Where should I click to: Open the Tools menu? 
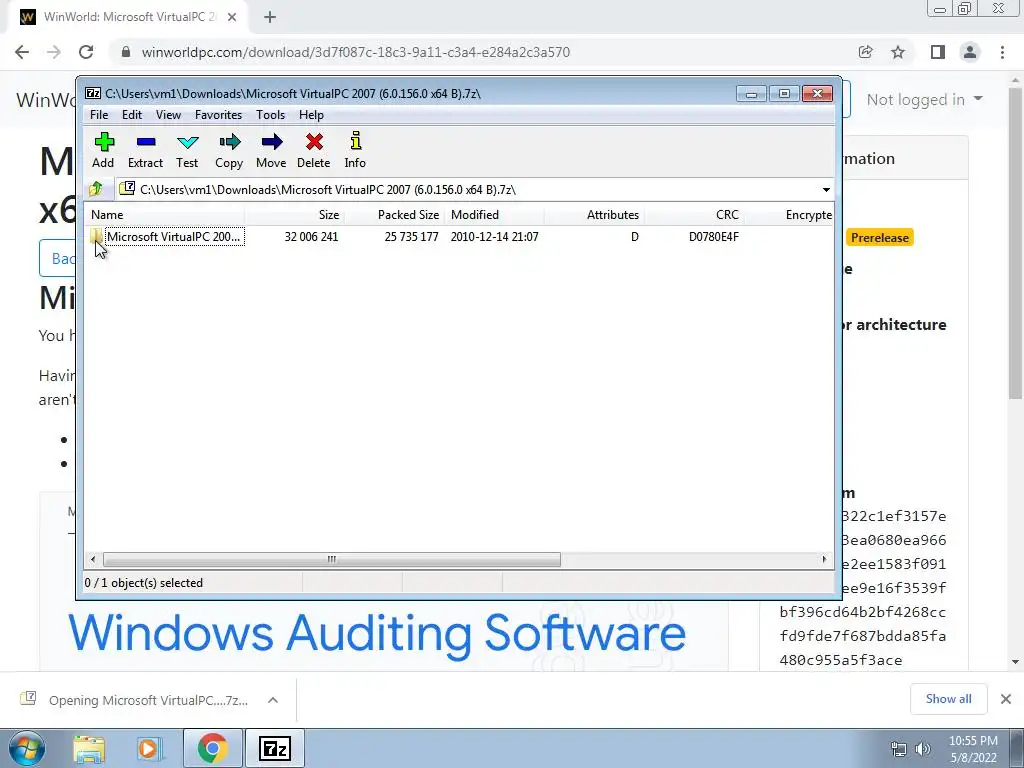[270, 115]
